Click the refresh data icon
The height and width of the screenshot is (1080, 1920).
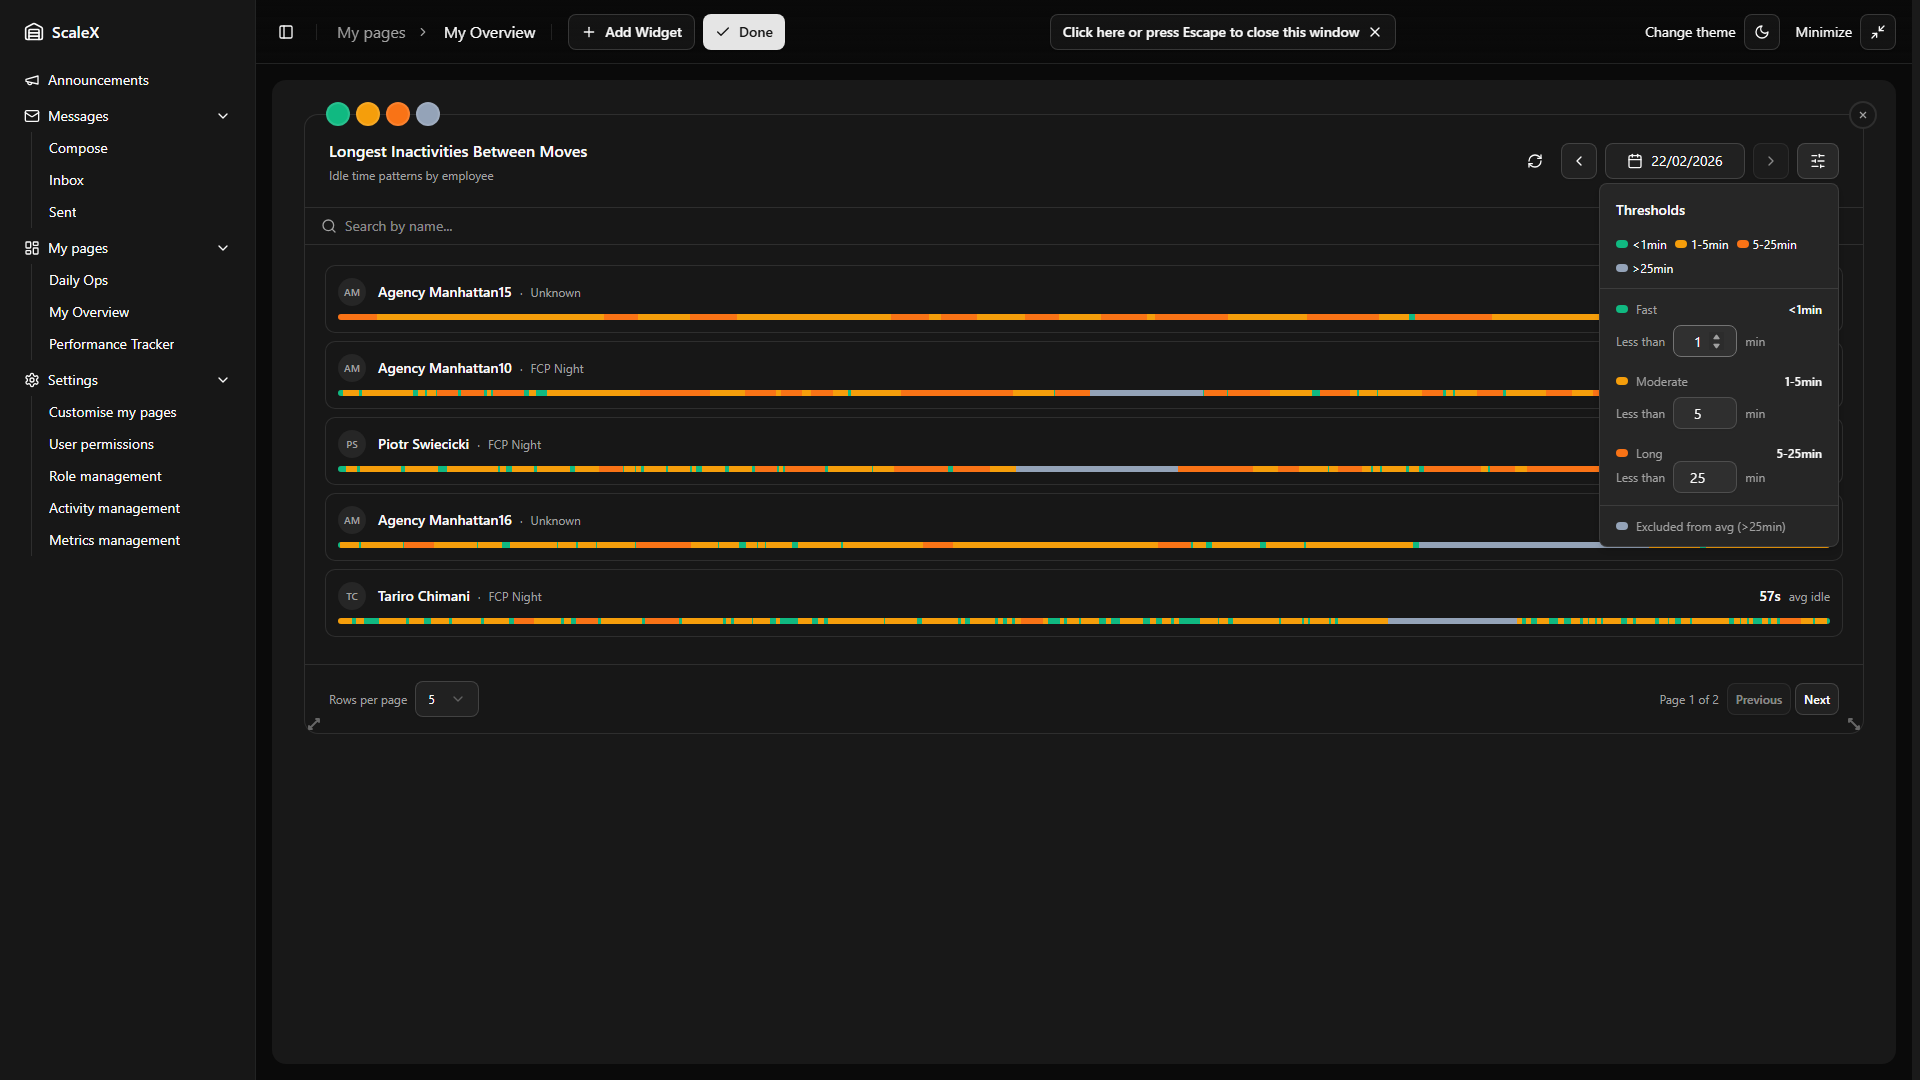point(1535,161)
